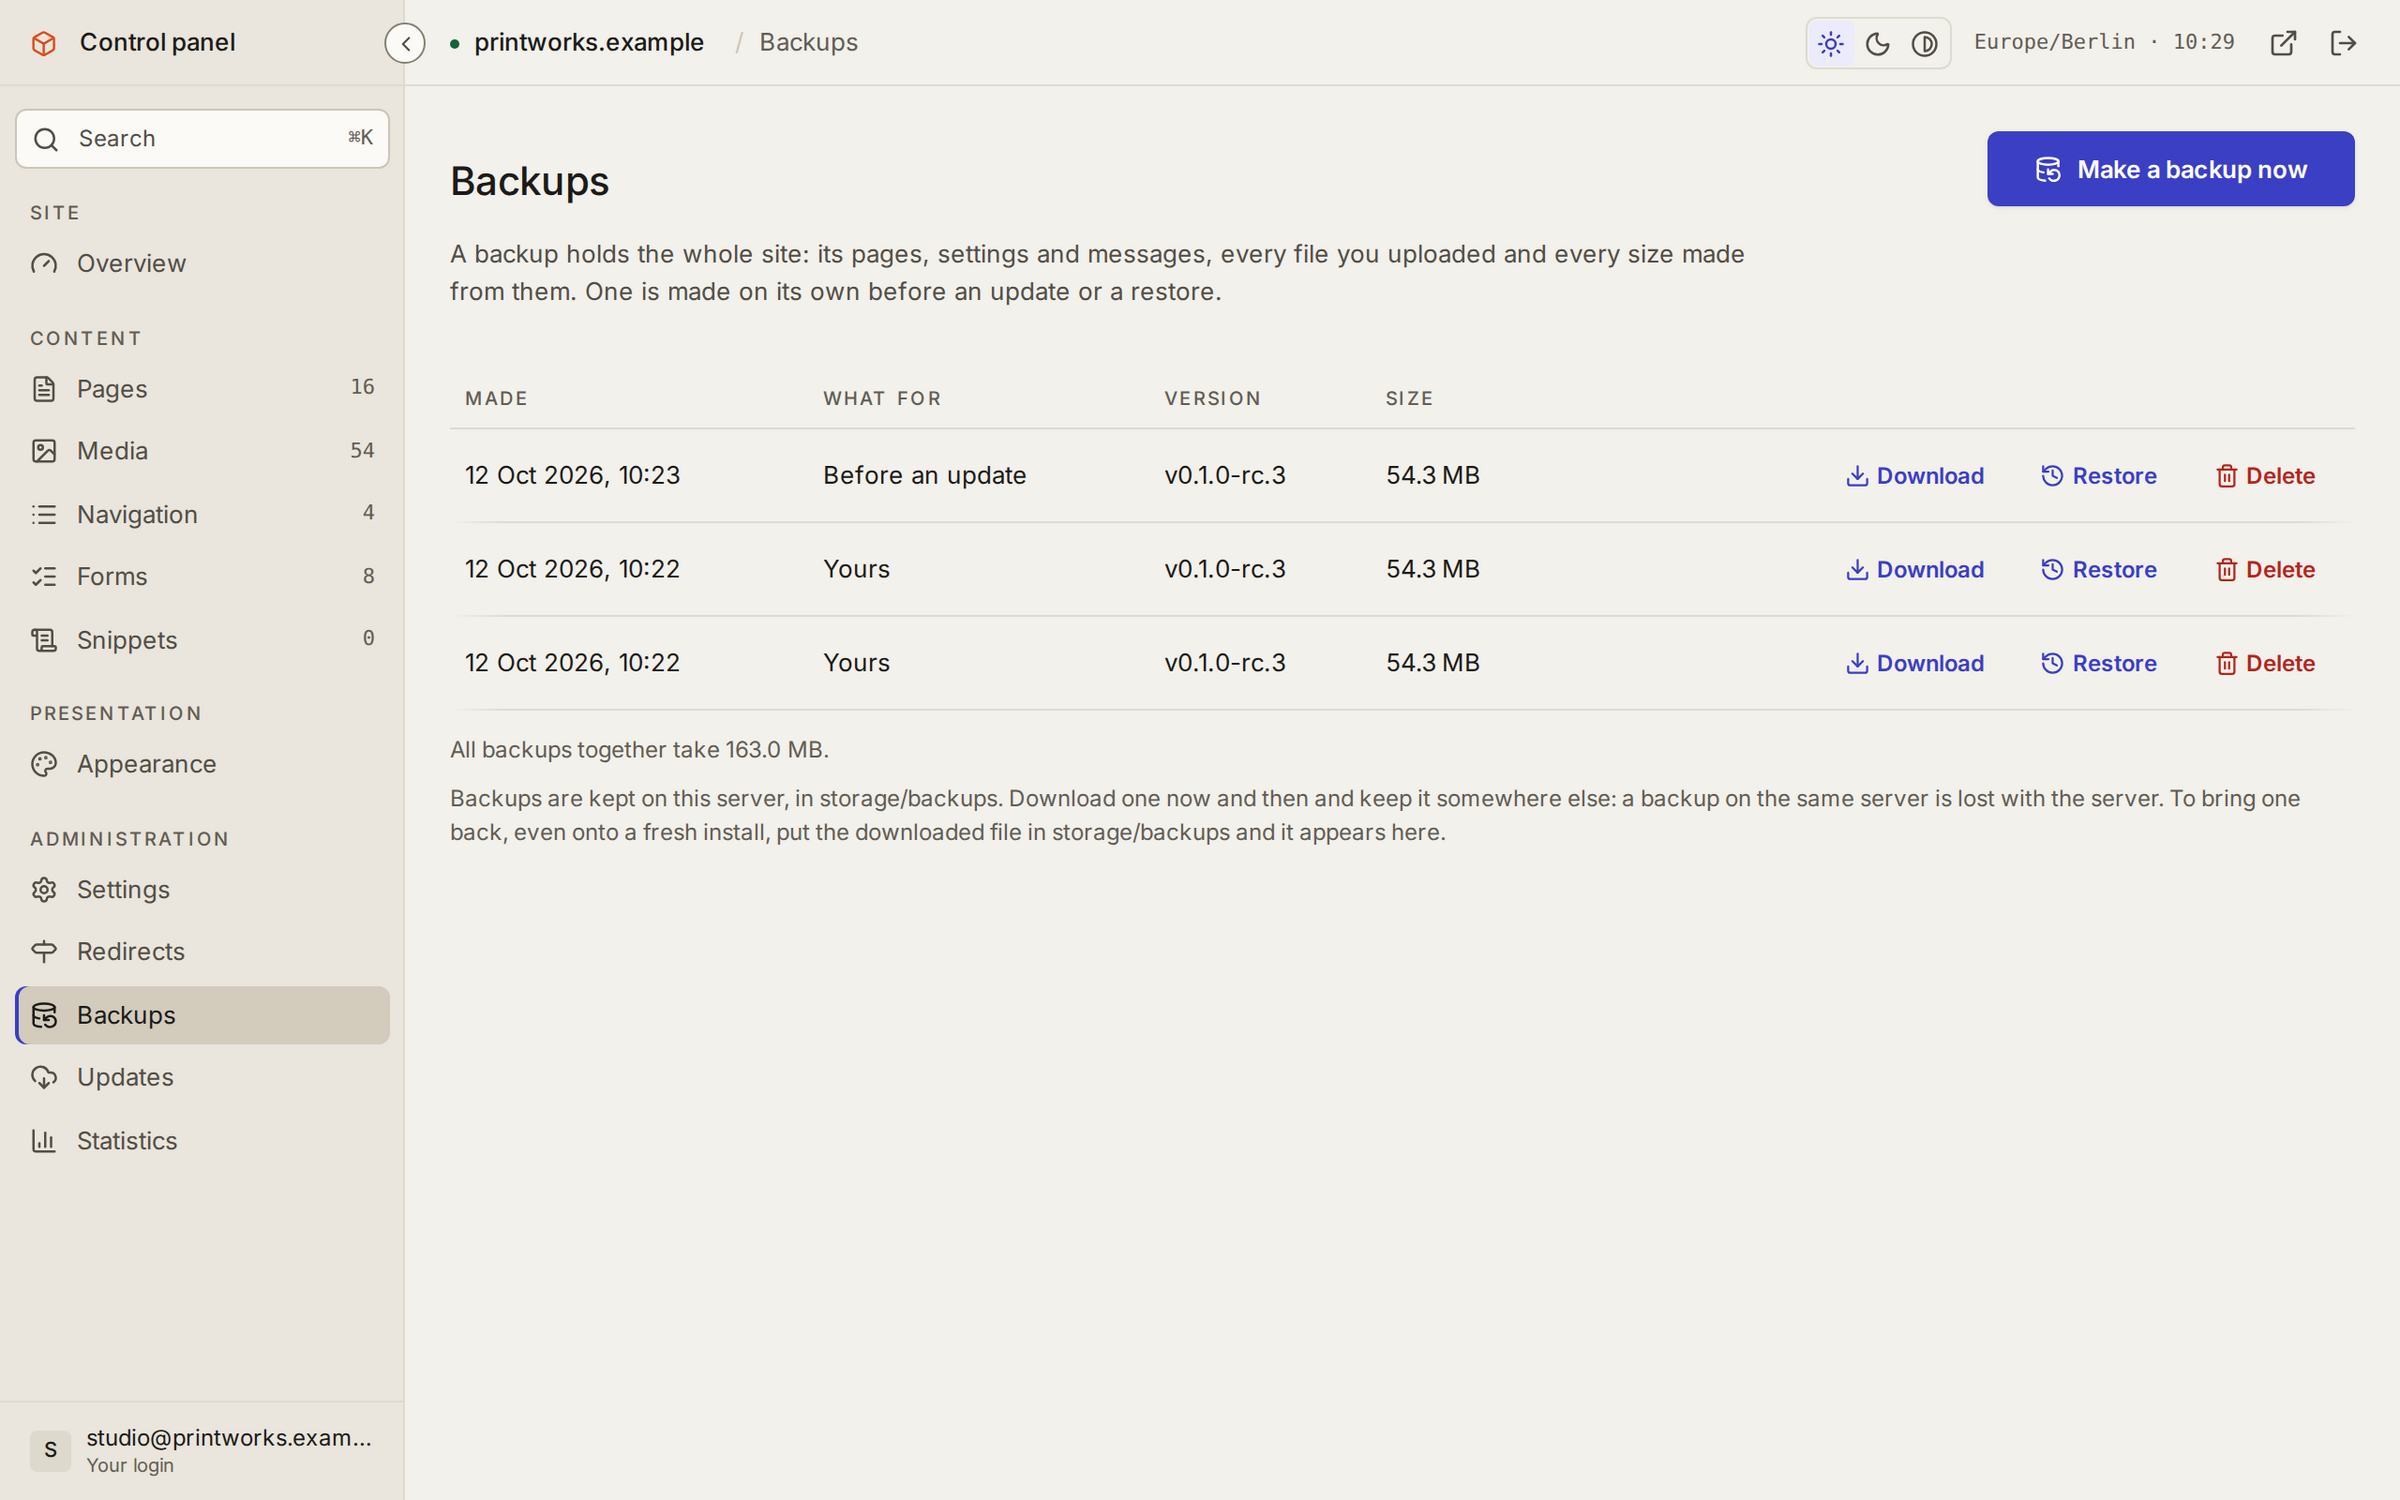
Task: Open Overview in the sidebar
Action: [202, 263]
